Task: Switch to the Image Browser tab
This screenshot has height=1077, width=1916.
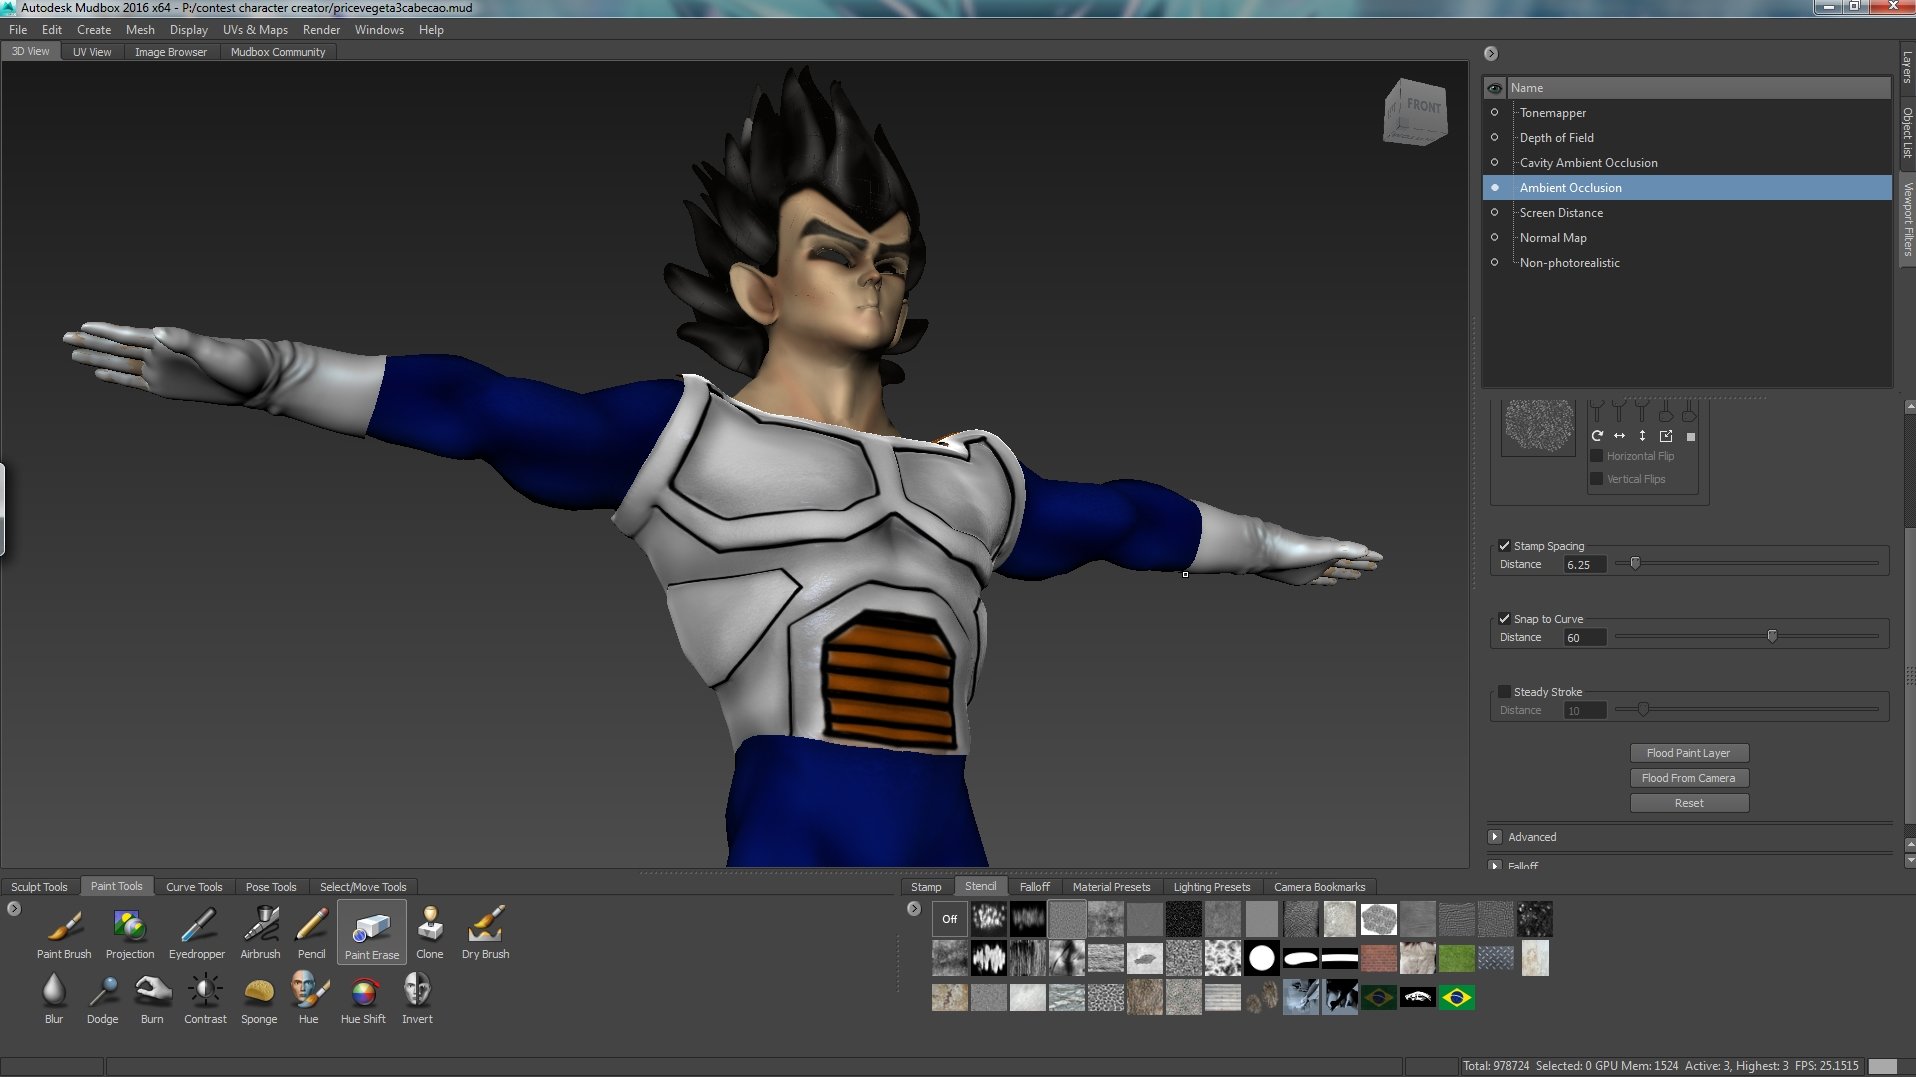Action: click(x=171, y=52)
